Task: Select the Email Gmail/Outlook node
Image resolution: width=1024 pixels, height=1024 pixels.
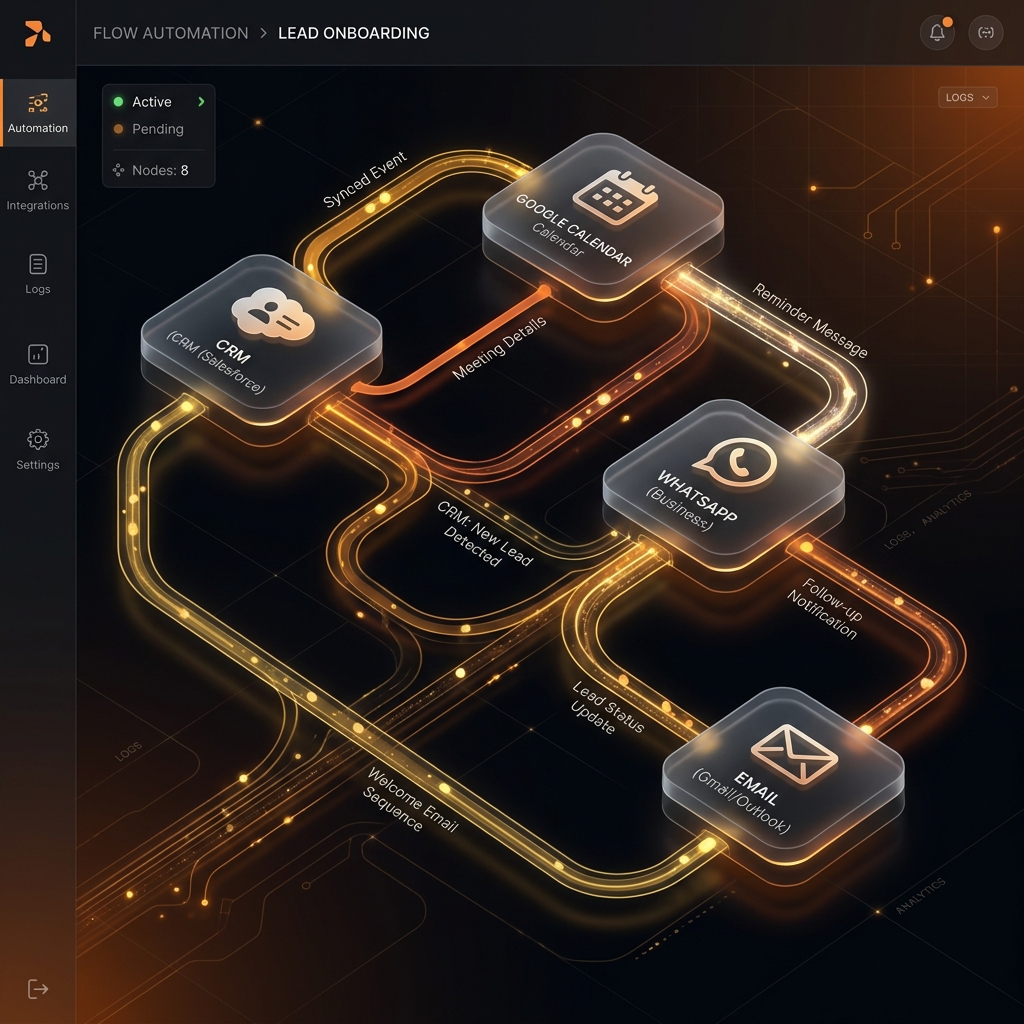Action: (783, 775)
